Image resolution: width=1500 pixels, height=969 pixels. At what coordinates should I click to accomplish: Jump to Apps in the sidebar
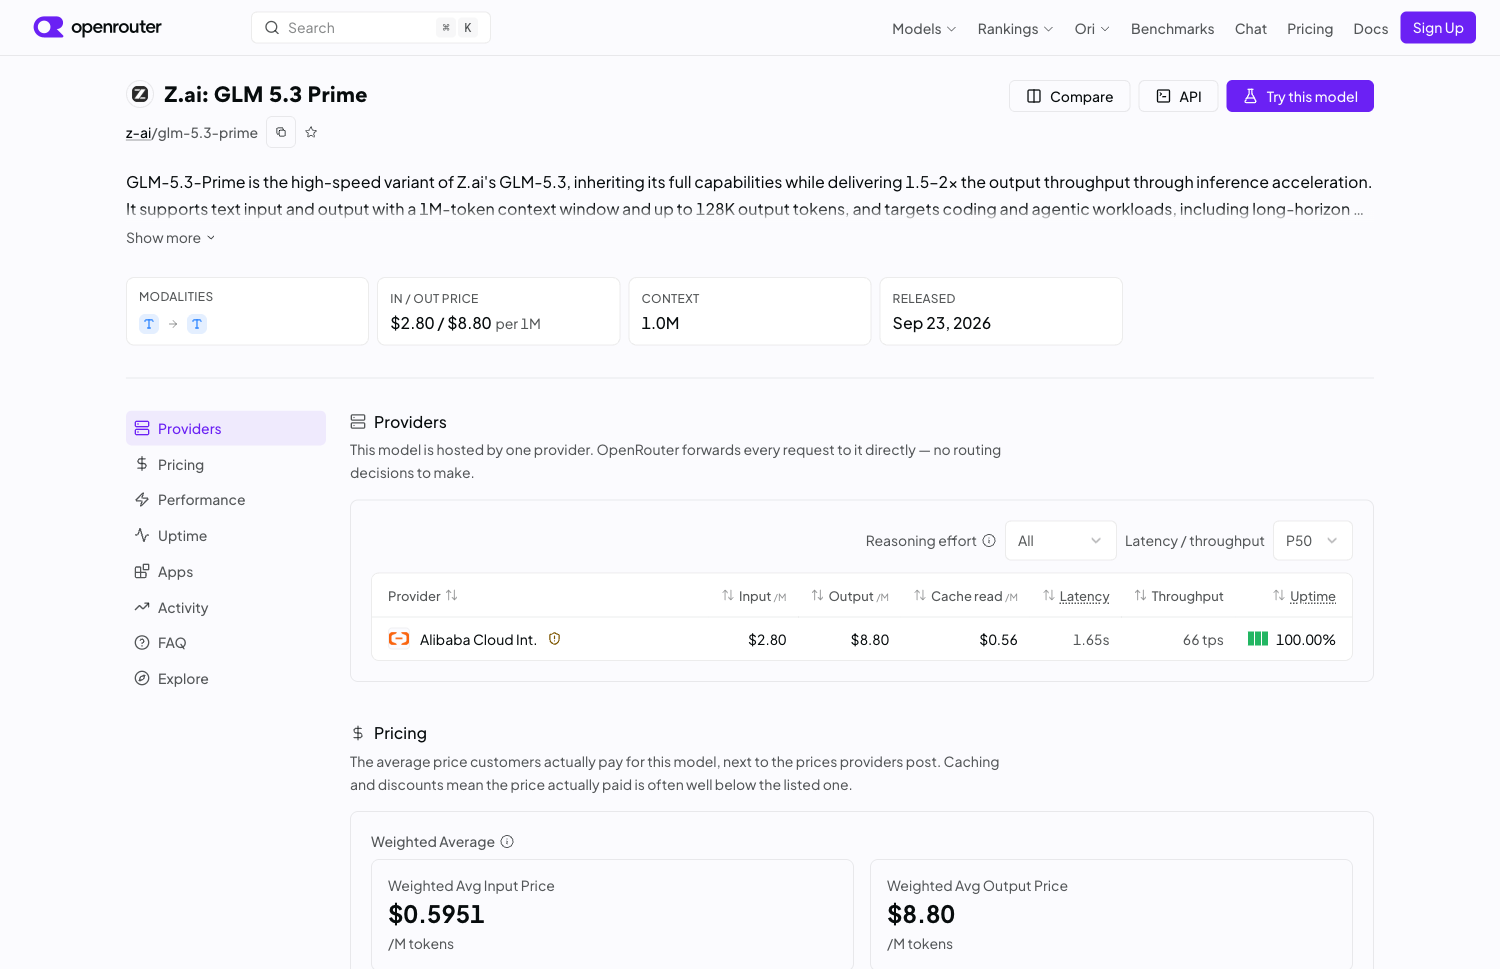[x=226, y=572]
